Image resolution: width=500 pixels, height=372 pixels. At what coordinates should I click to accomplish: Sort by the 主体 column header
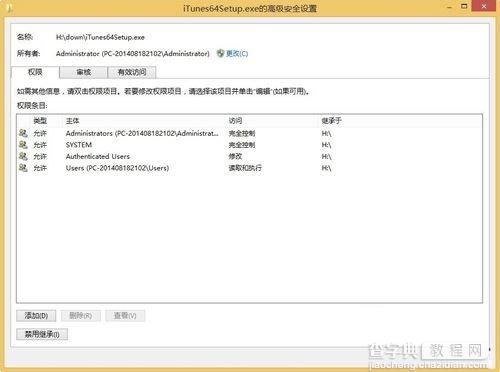pos(72,121)
